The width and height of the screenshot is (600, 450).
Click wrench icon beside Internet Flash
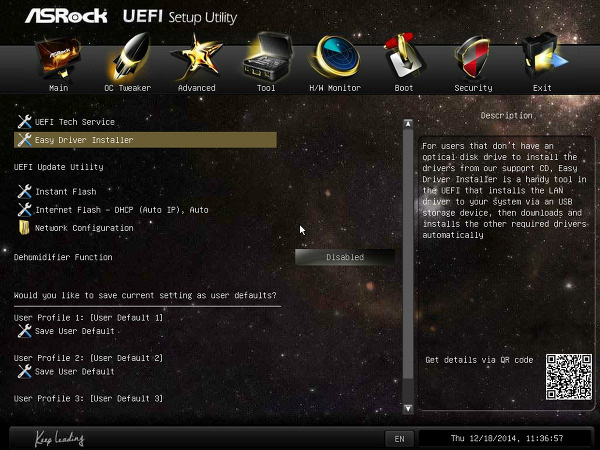(x=24, y=210)
